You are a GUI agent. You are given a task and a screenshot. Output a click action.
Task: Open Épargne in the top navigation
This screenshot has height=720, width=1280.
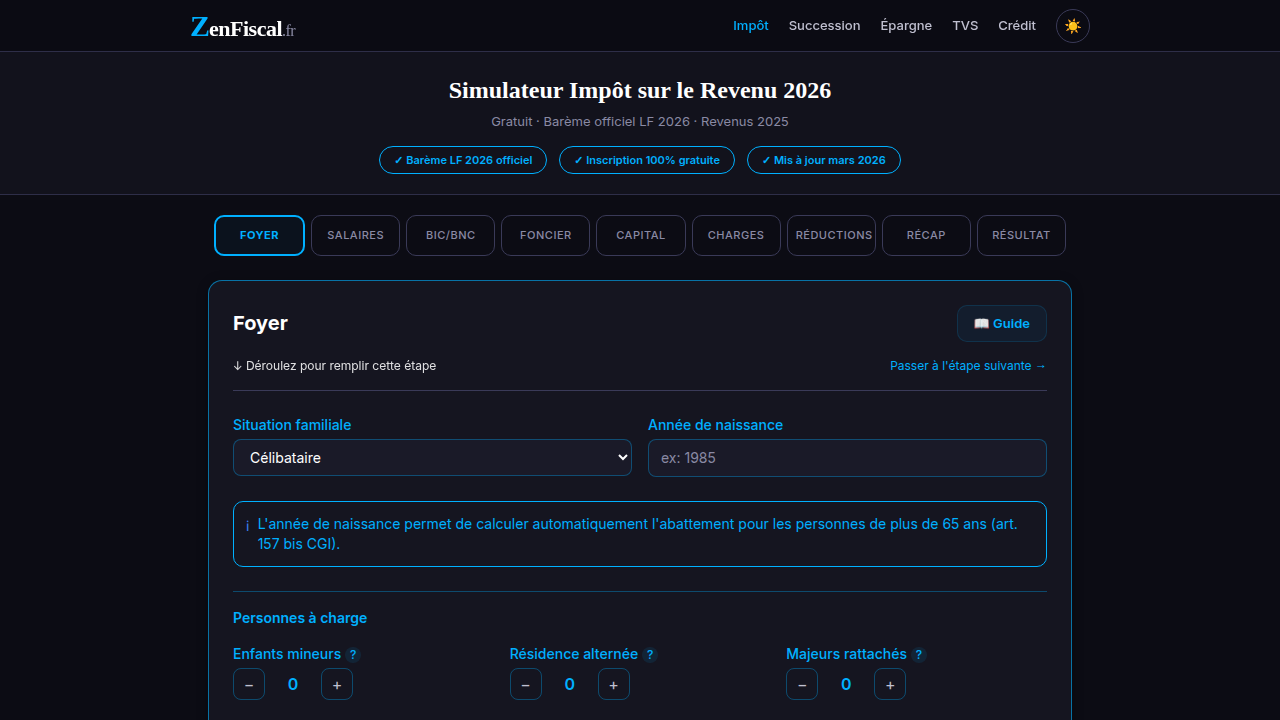coord(906,26)
